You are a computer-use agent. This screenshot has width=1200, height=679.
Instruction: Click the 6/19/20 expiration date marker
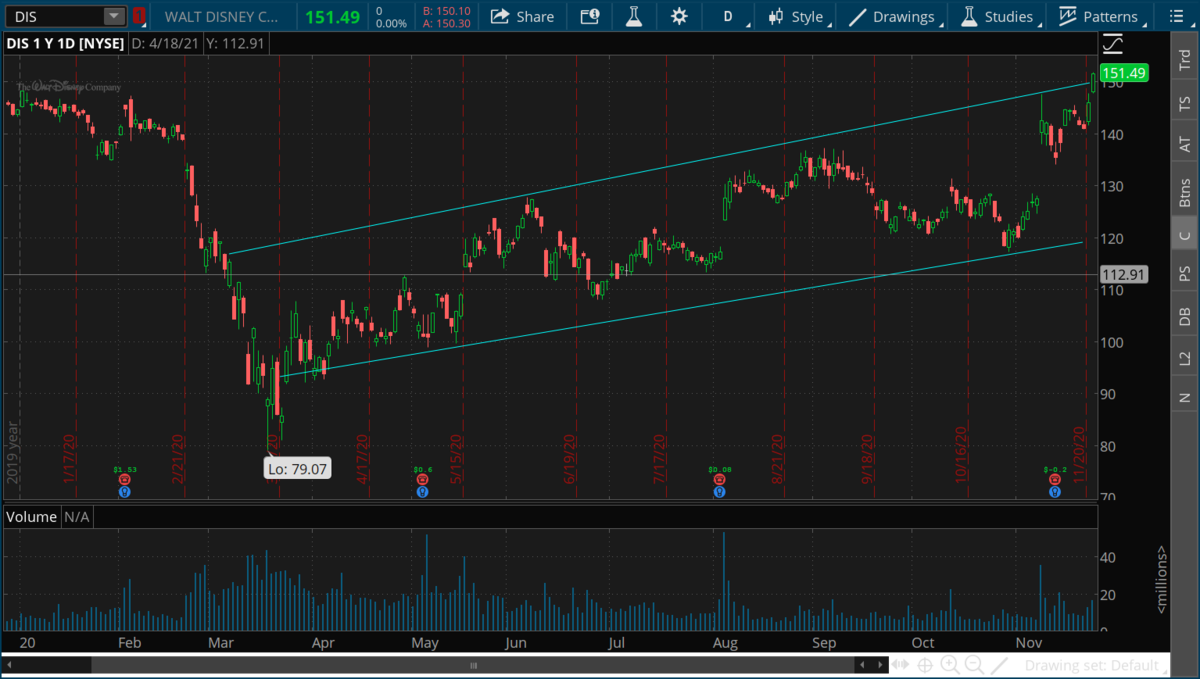(x=569, y=459)
